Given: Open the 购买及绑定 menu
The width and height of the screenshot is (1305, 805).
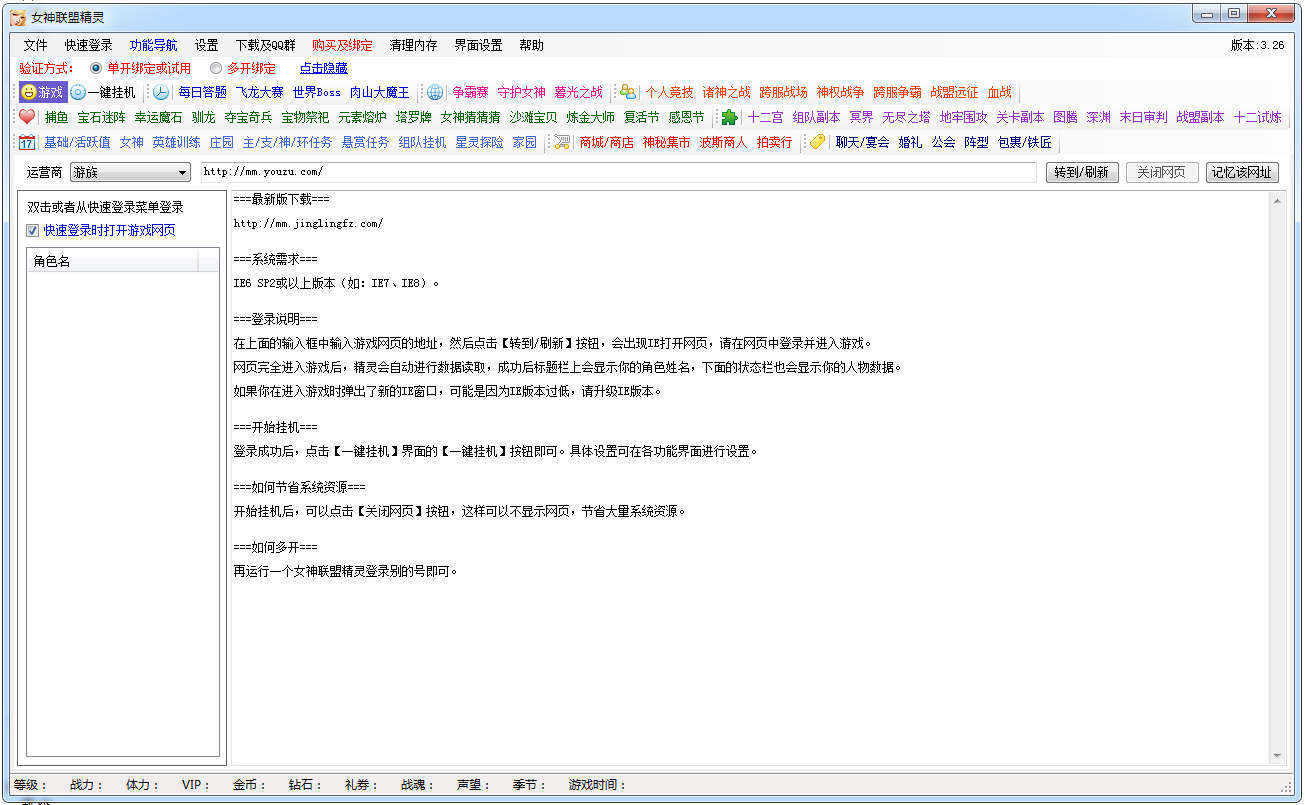Looking at the screenshot, I should tap(342, 45).
